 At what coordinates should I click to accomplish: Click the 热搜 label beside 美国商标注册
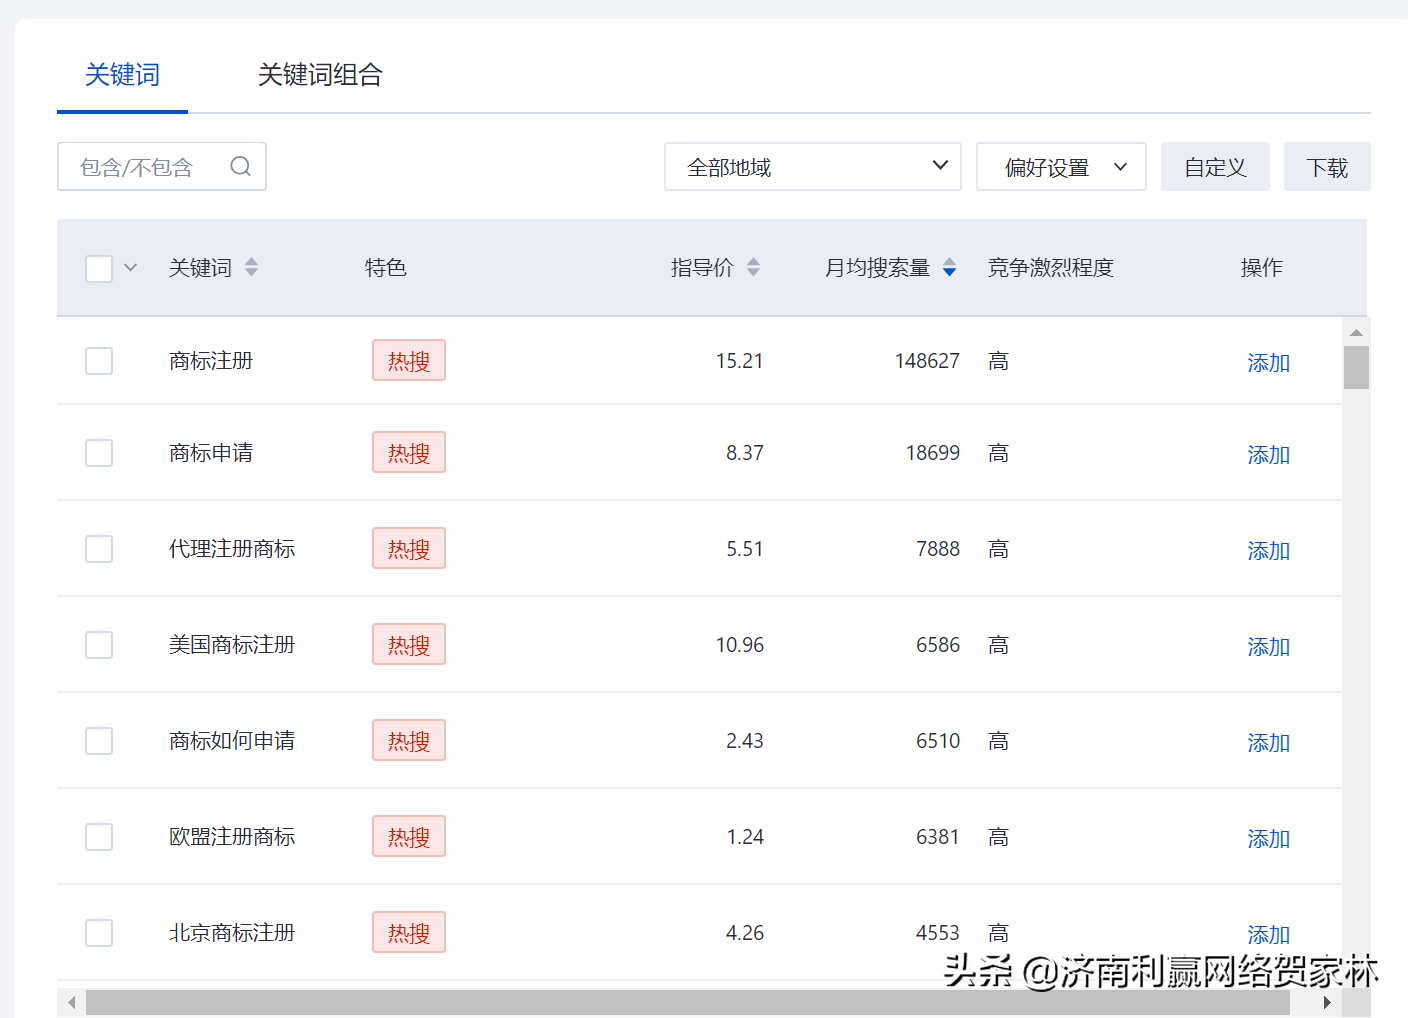(x=408, y=644)
